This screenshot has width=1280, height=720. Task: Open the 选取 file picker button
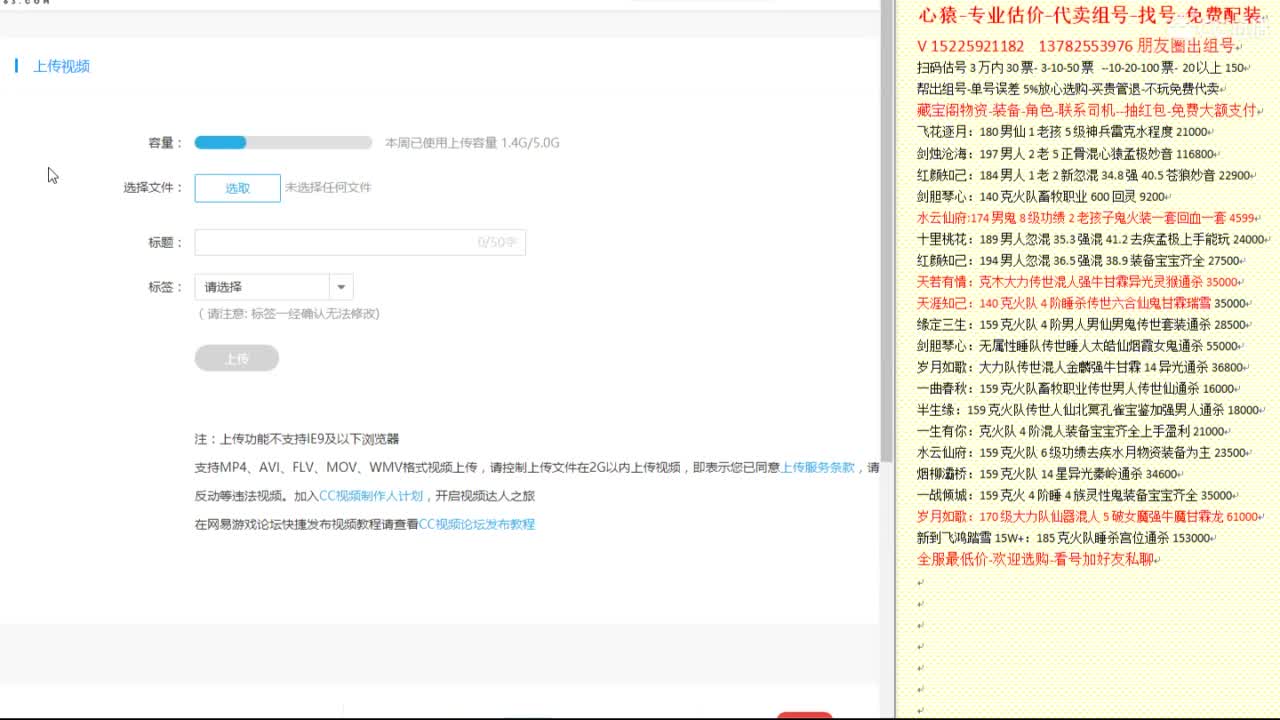click(x=236, y=188)
